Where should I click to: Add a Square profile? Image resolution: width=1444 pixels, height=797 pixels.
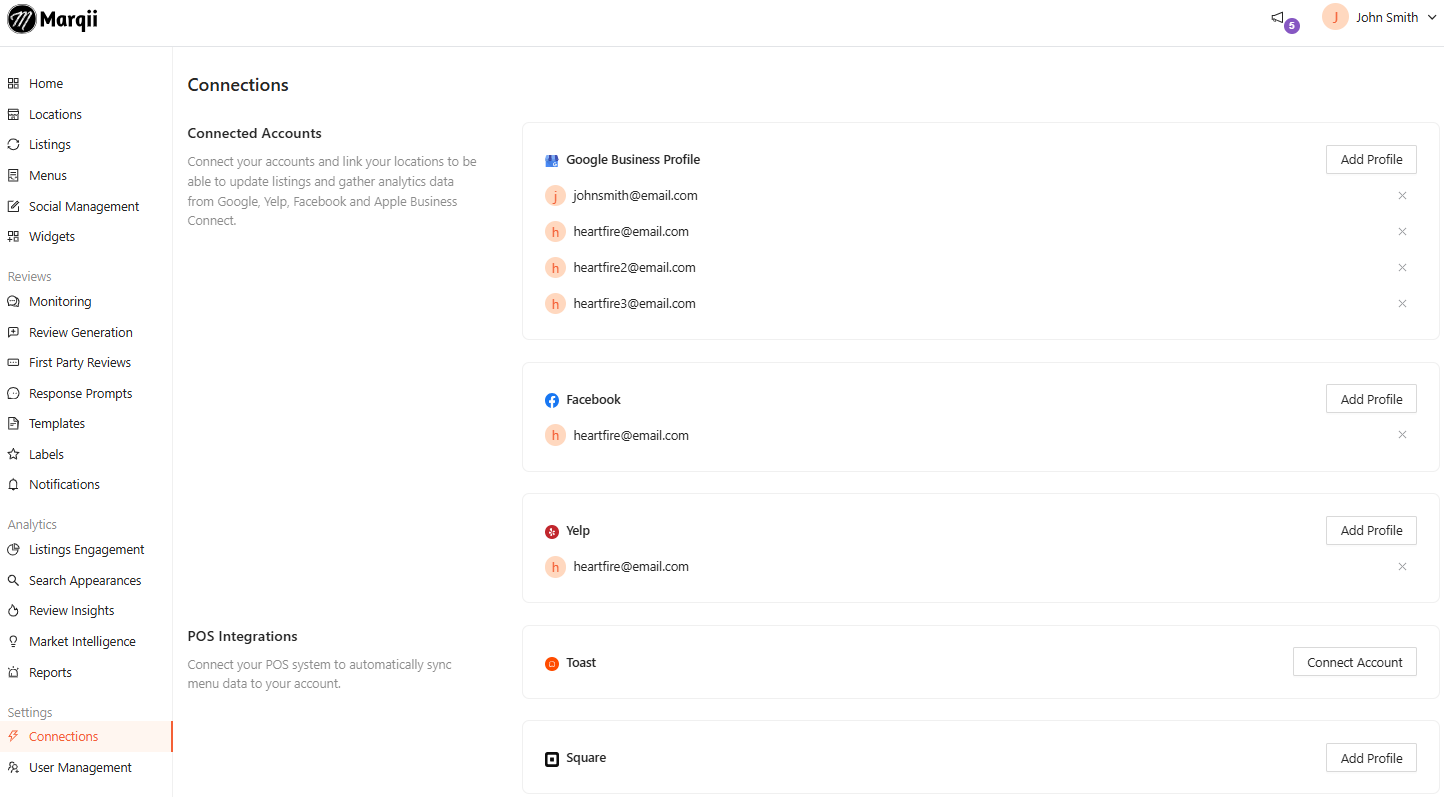coord(1371,758)
